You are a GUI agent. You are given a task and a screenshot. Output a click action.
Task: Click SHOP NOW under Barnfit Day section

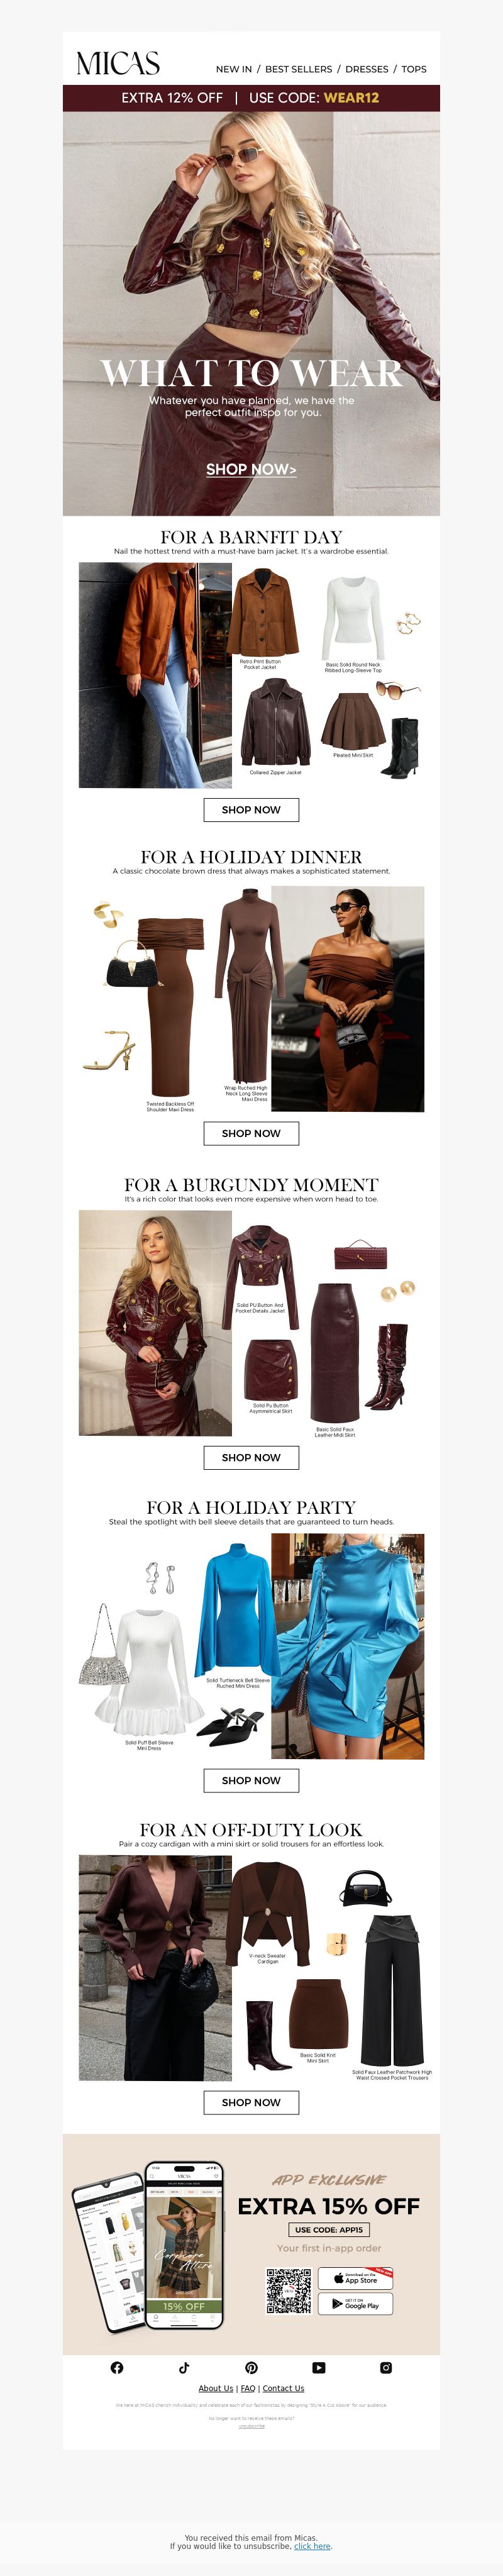point(251,810)
